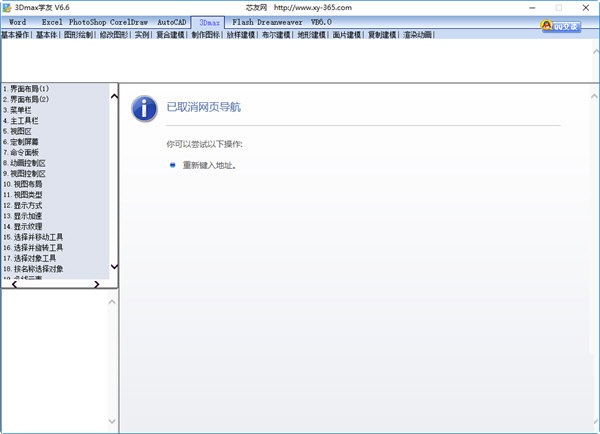The width and height of the screenshot is (600, 434).
Task: Choose the 复合建模 category
Action: (170, 35)
